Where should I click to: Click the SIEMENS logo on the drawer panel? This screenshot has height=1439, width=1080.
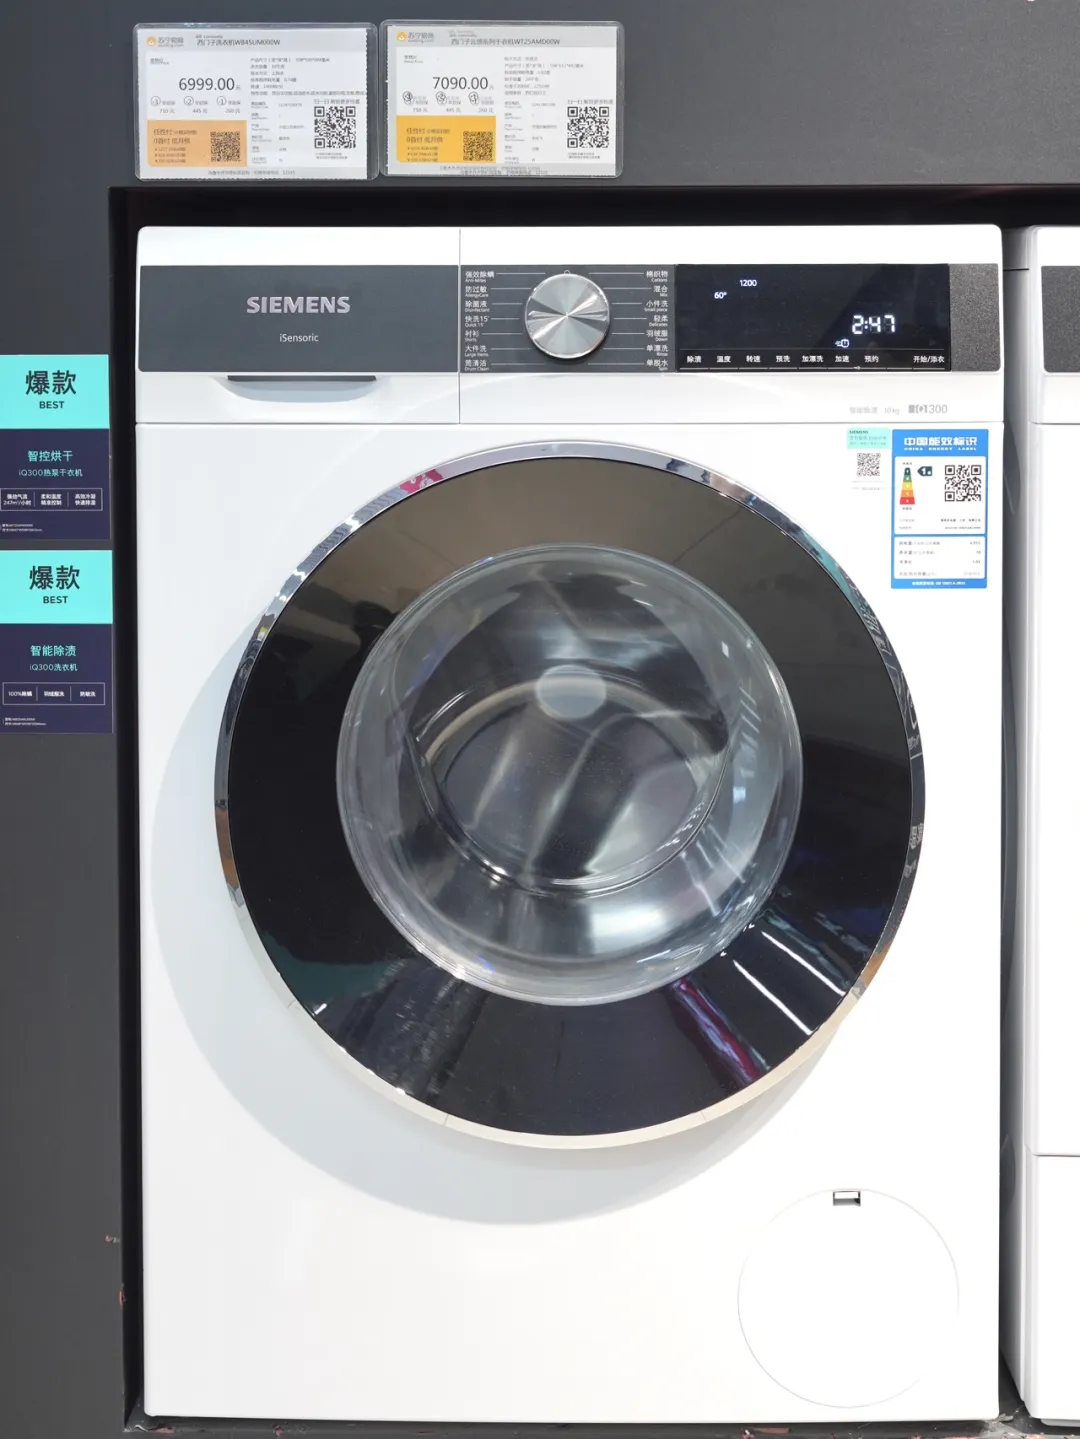[x=298, y=305]
